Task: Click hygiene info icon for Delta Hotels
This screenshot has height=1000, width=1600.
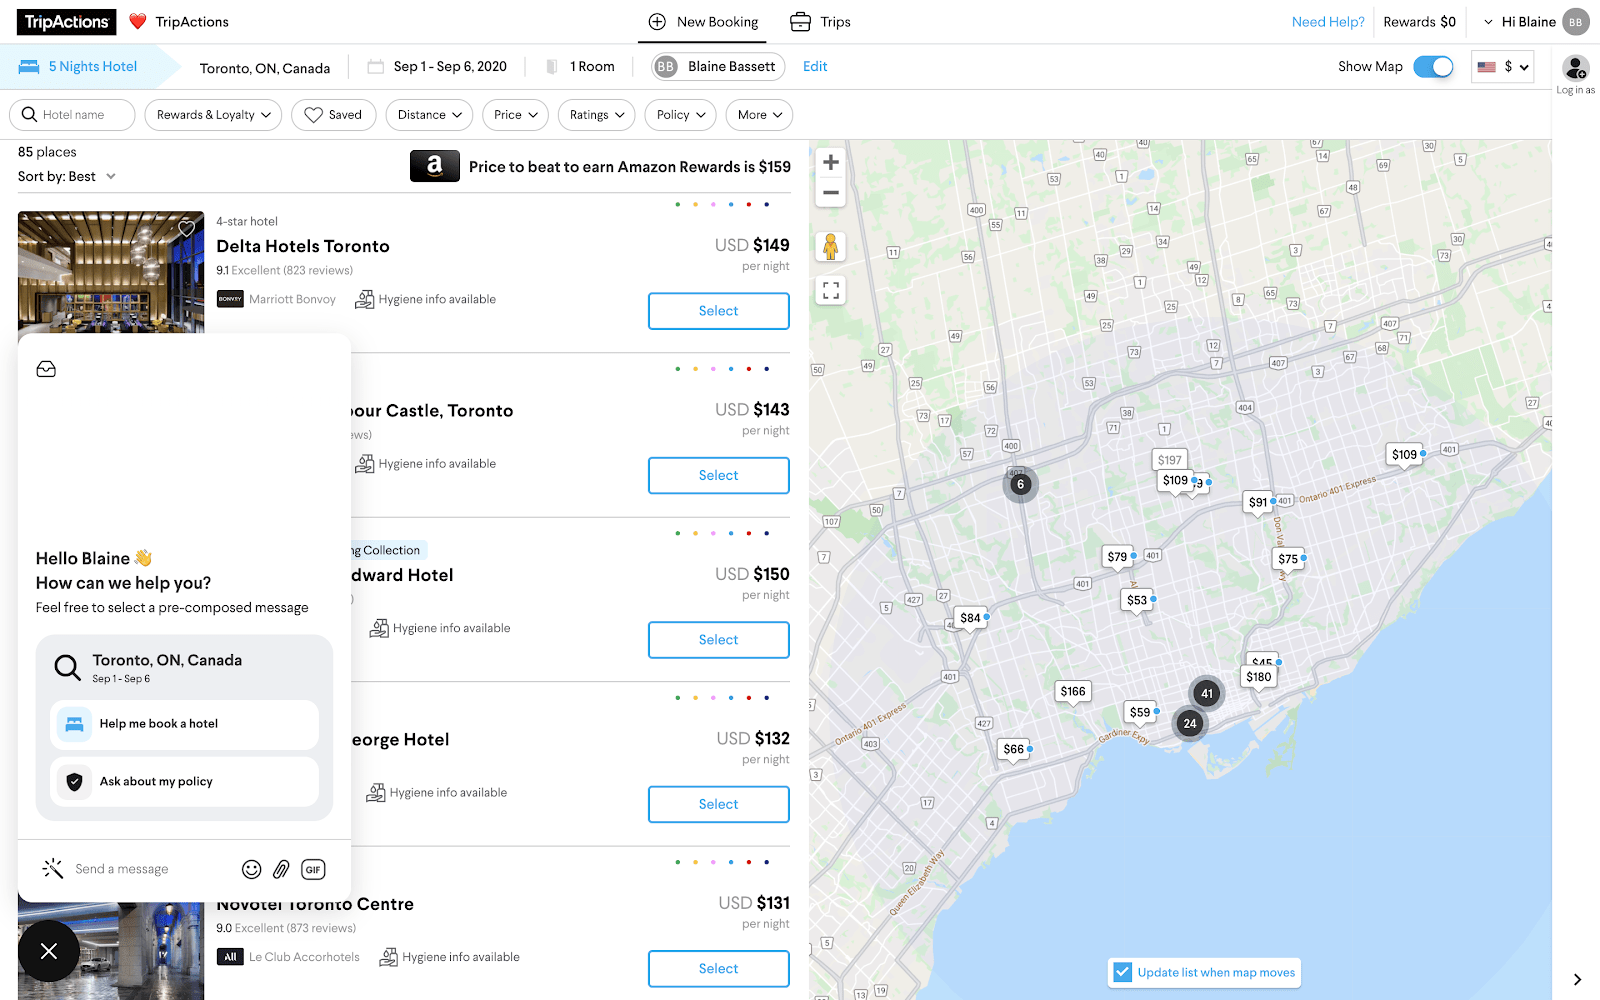Action: (x=365, y=299)
